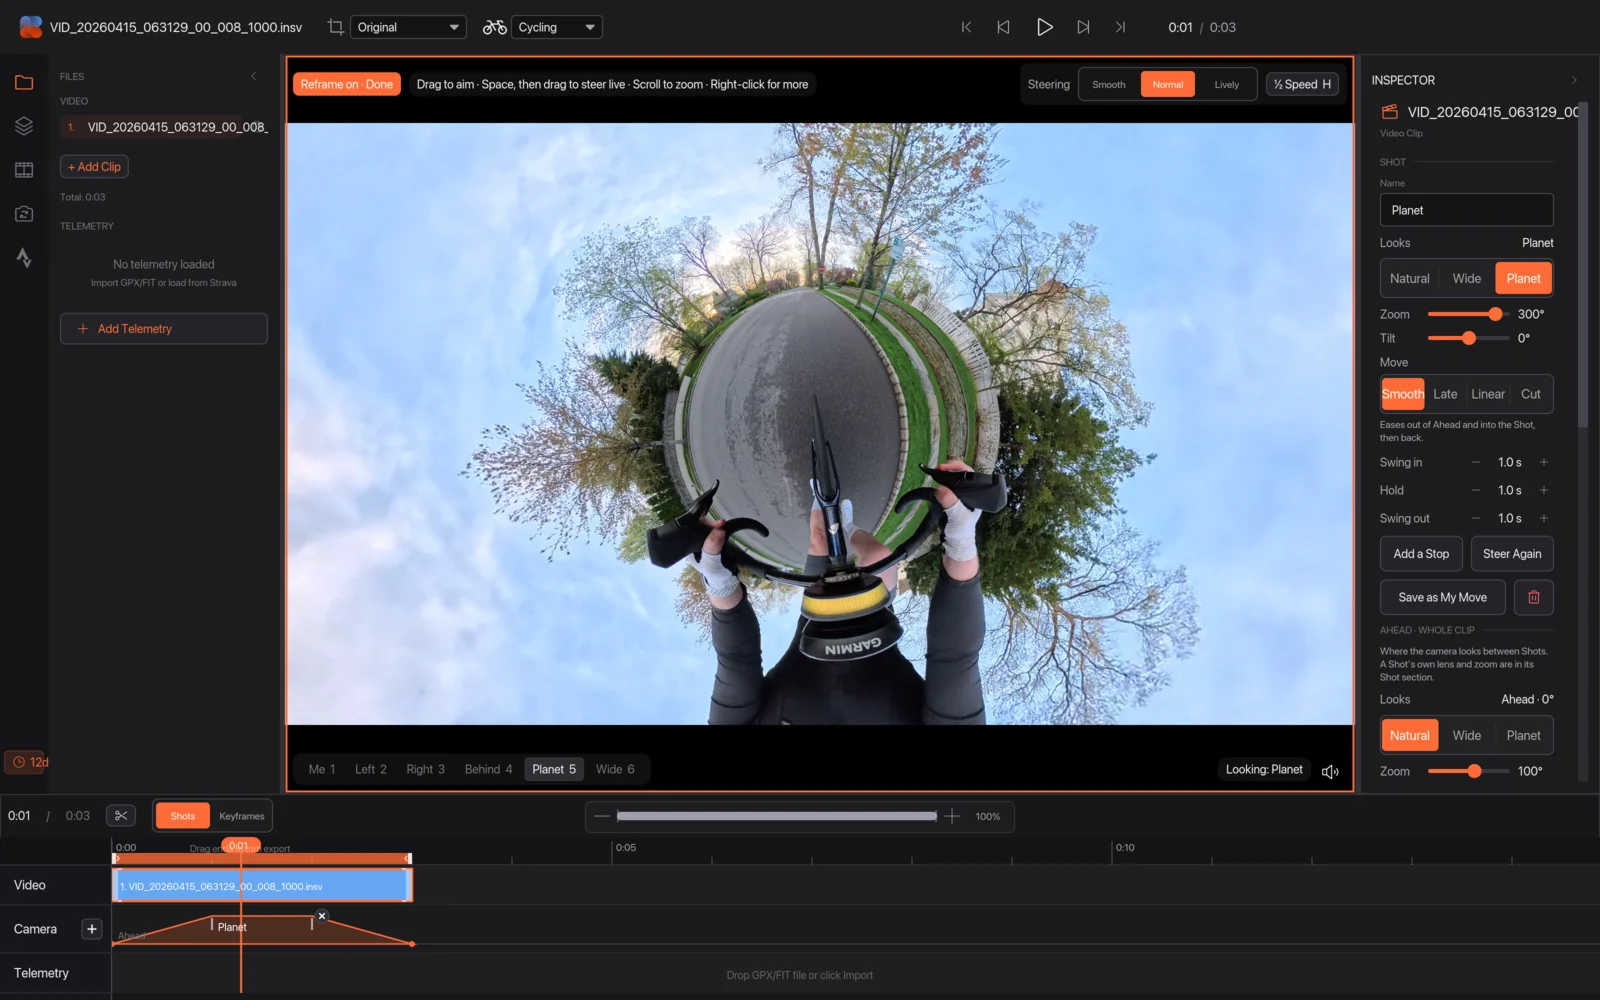
Task: Remove the Planet shot with X marker
Action: click(322, 916)
